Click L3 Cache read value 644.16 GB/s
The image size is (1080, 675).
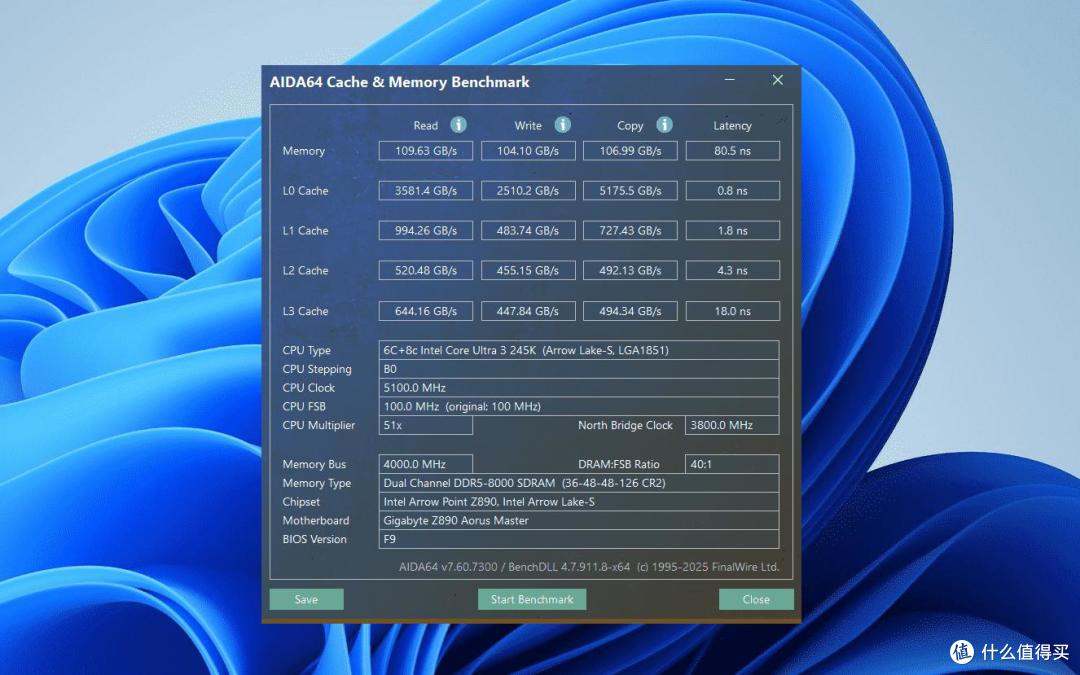coord(426,311)
